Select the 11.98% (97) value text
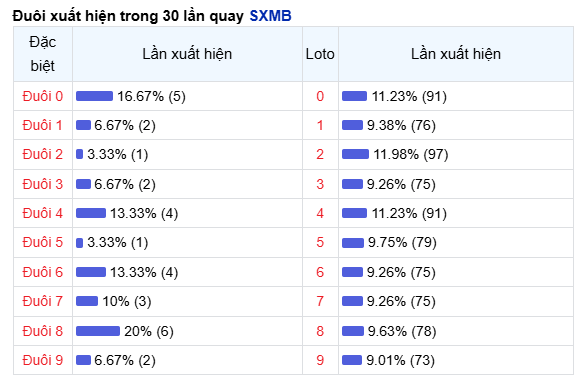Image resolution: width=581 pixels, height=378 pixels. [x=411, y=154]
